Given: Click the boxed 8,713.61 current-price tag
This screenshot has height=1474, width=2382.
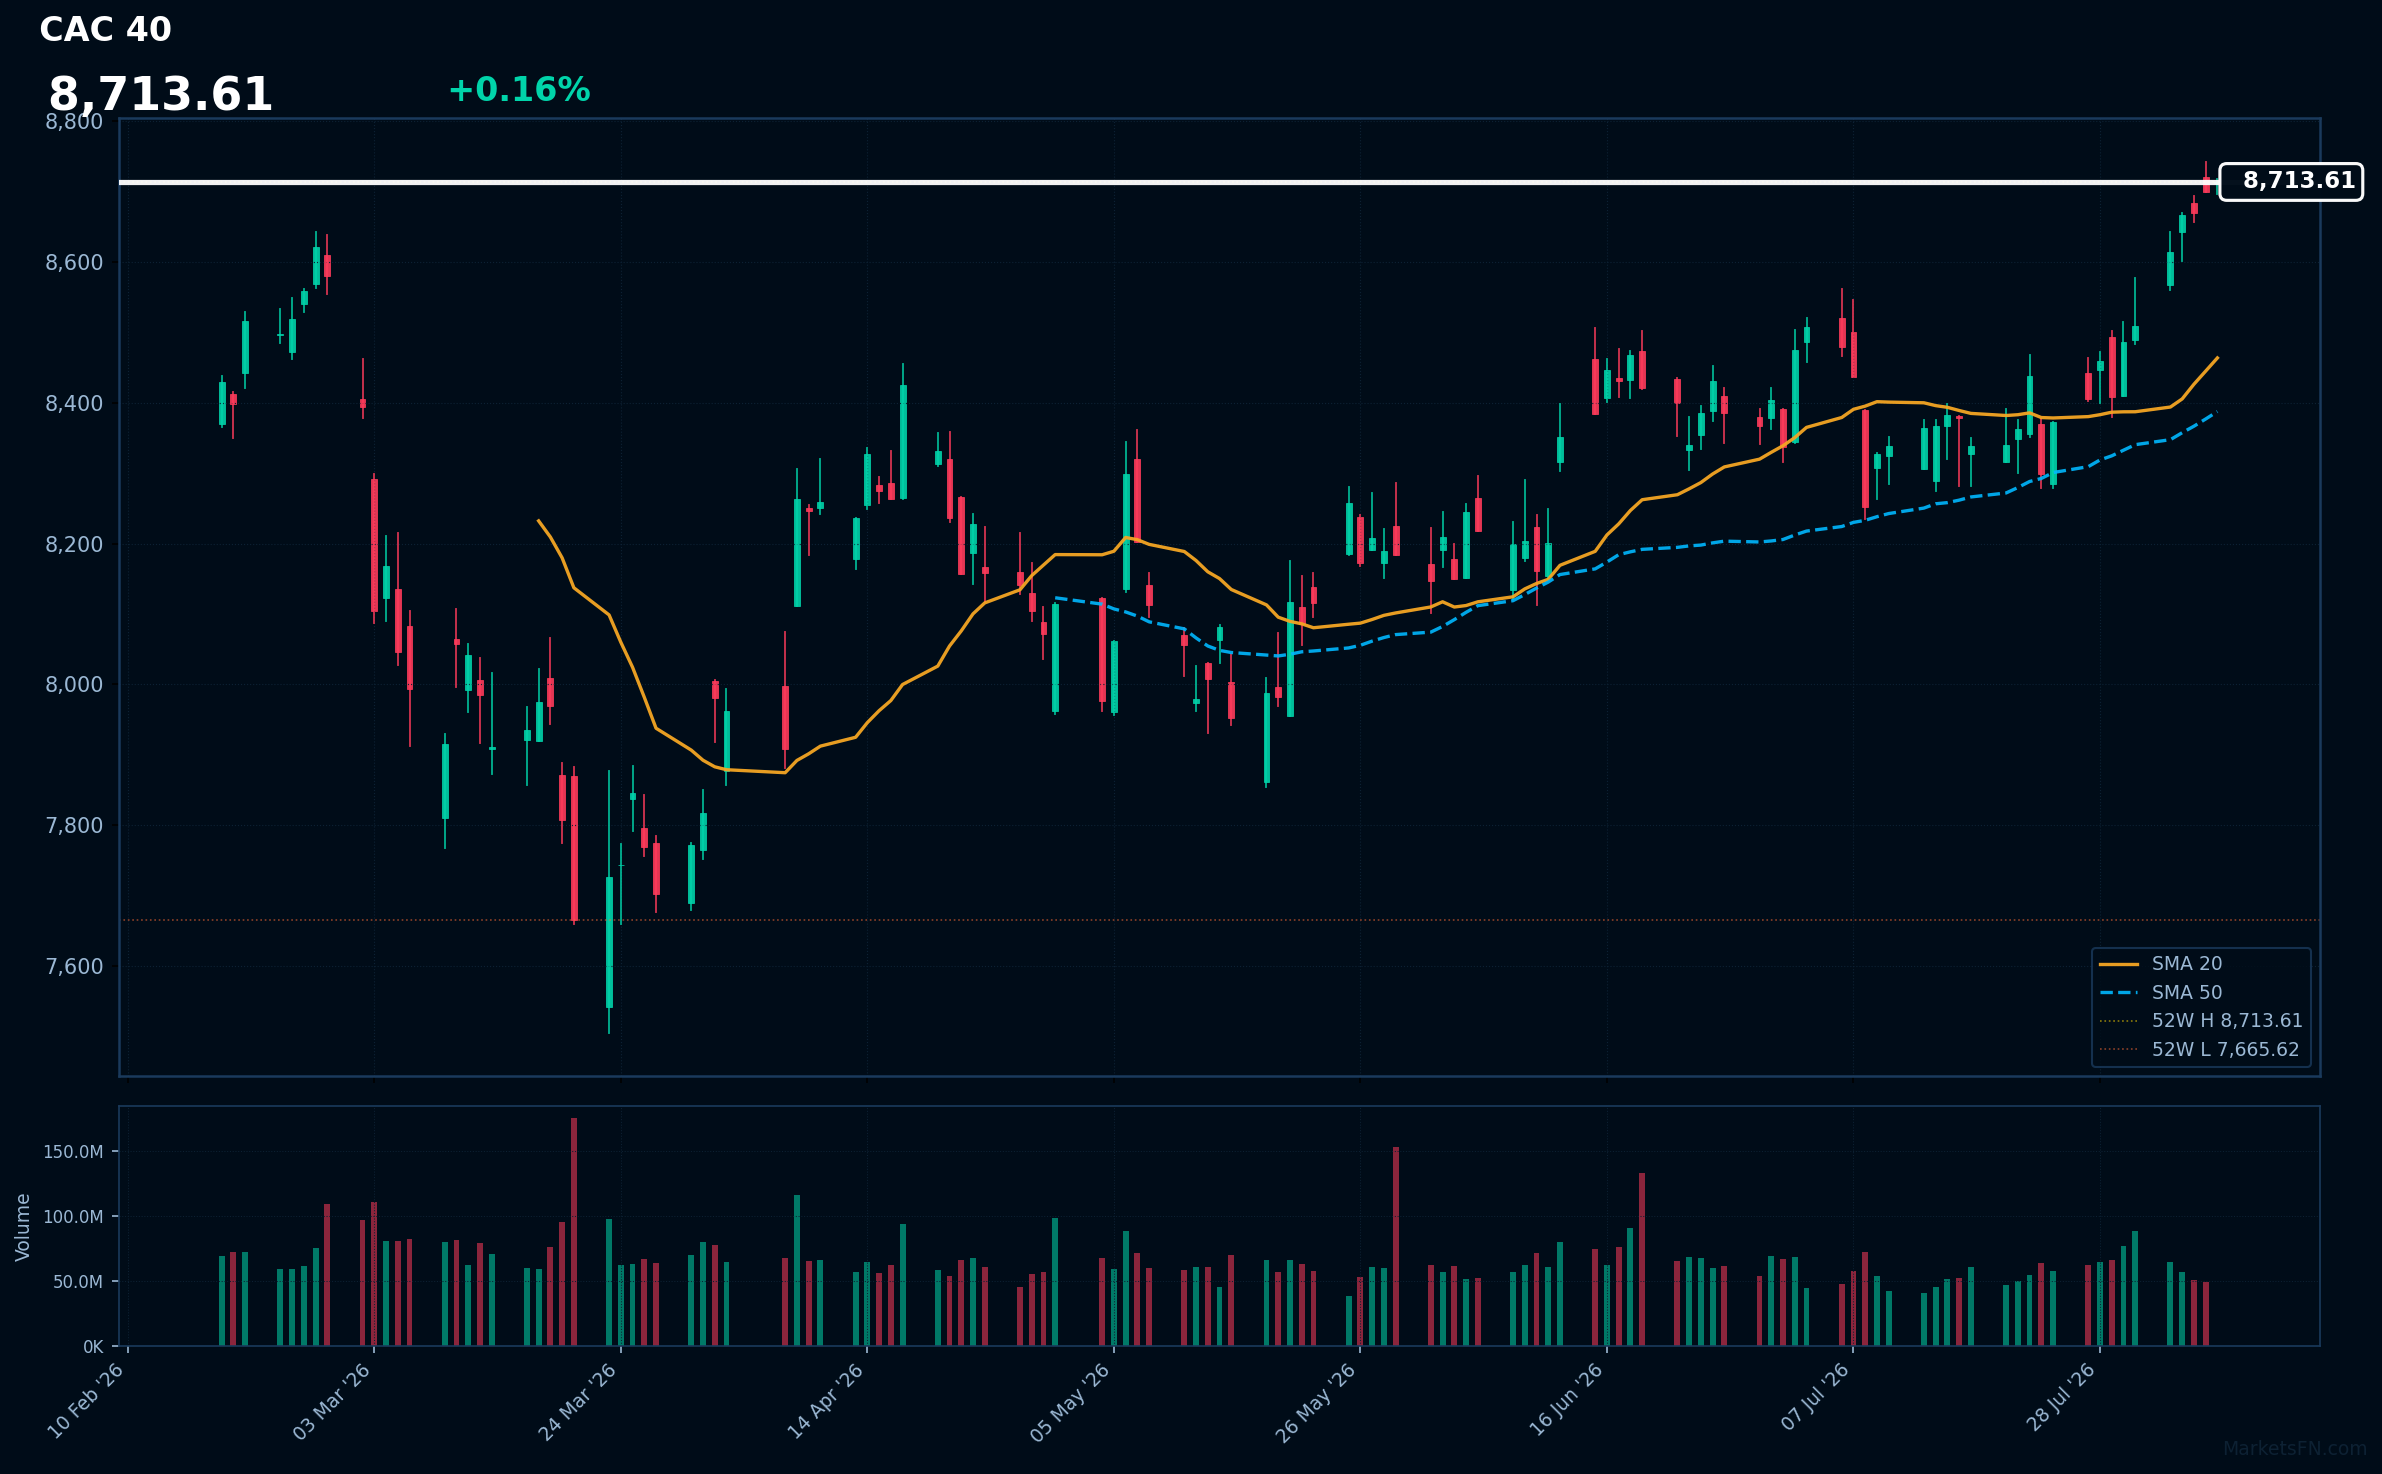Looking at the screenshot, I should pyautogui.click(x=2291, y=181).
